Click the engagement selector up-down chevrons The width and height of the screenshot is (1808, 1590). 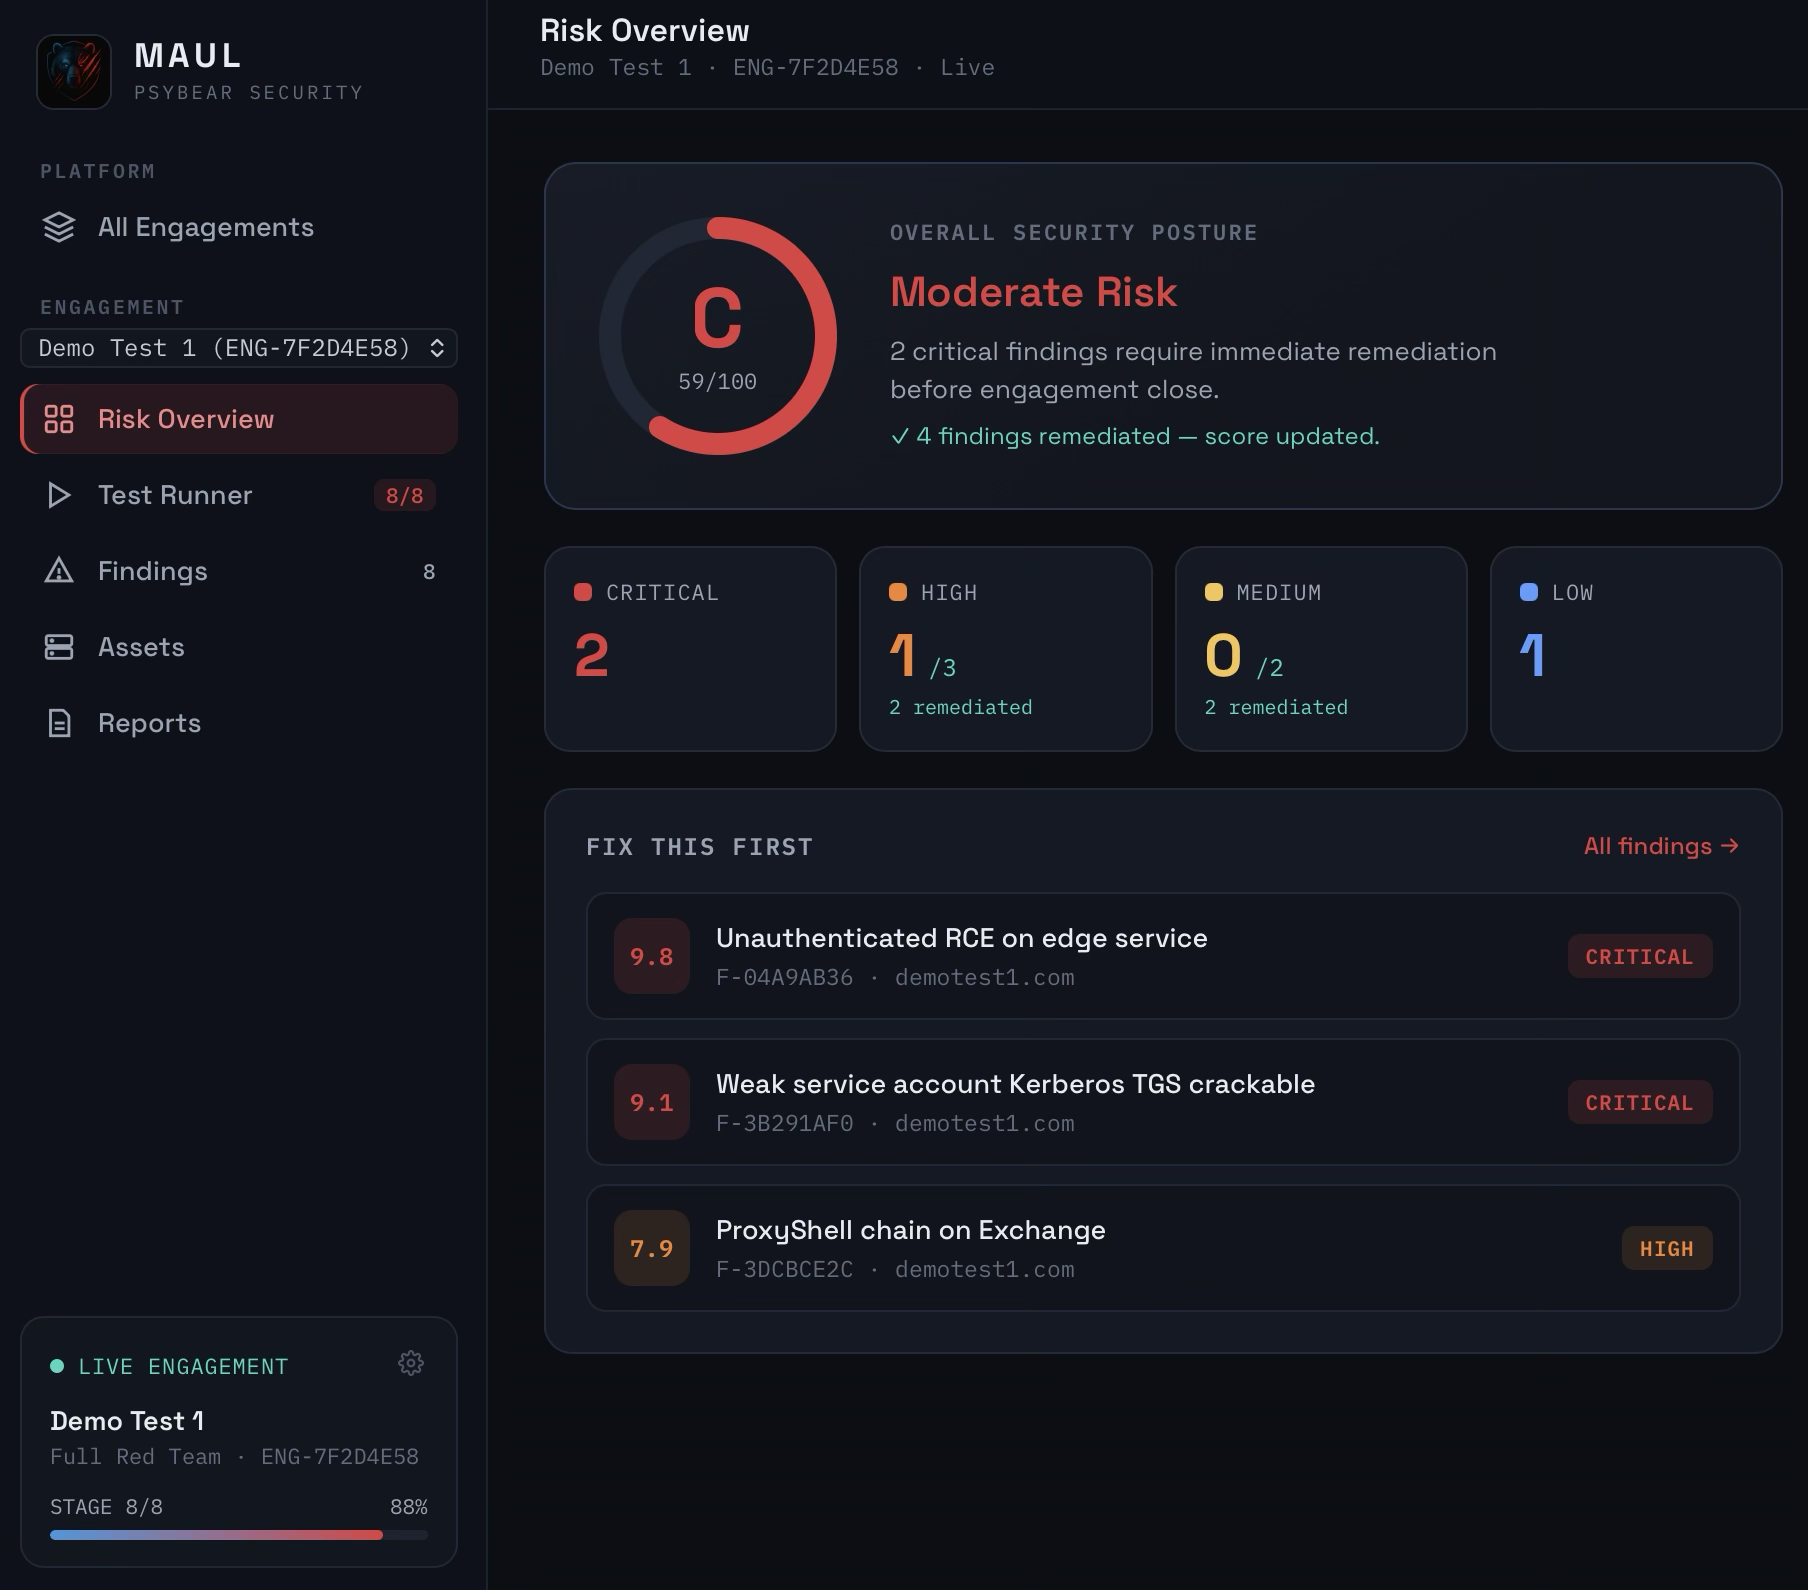(437, 348)
